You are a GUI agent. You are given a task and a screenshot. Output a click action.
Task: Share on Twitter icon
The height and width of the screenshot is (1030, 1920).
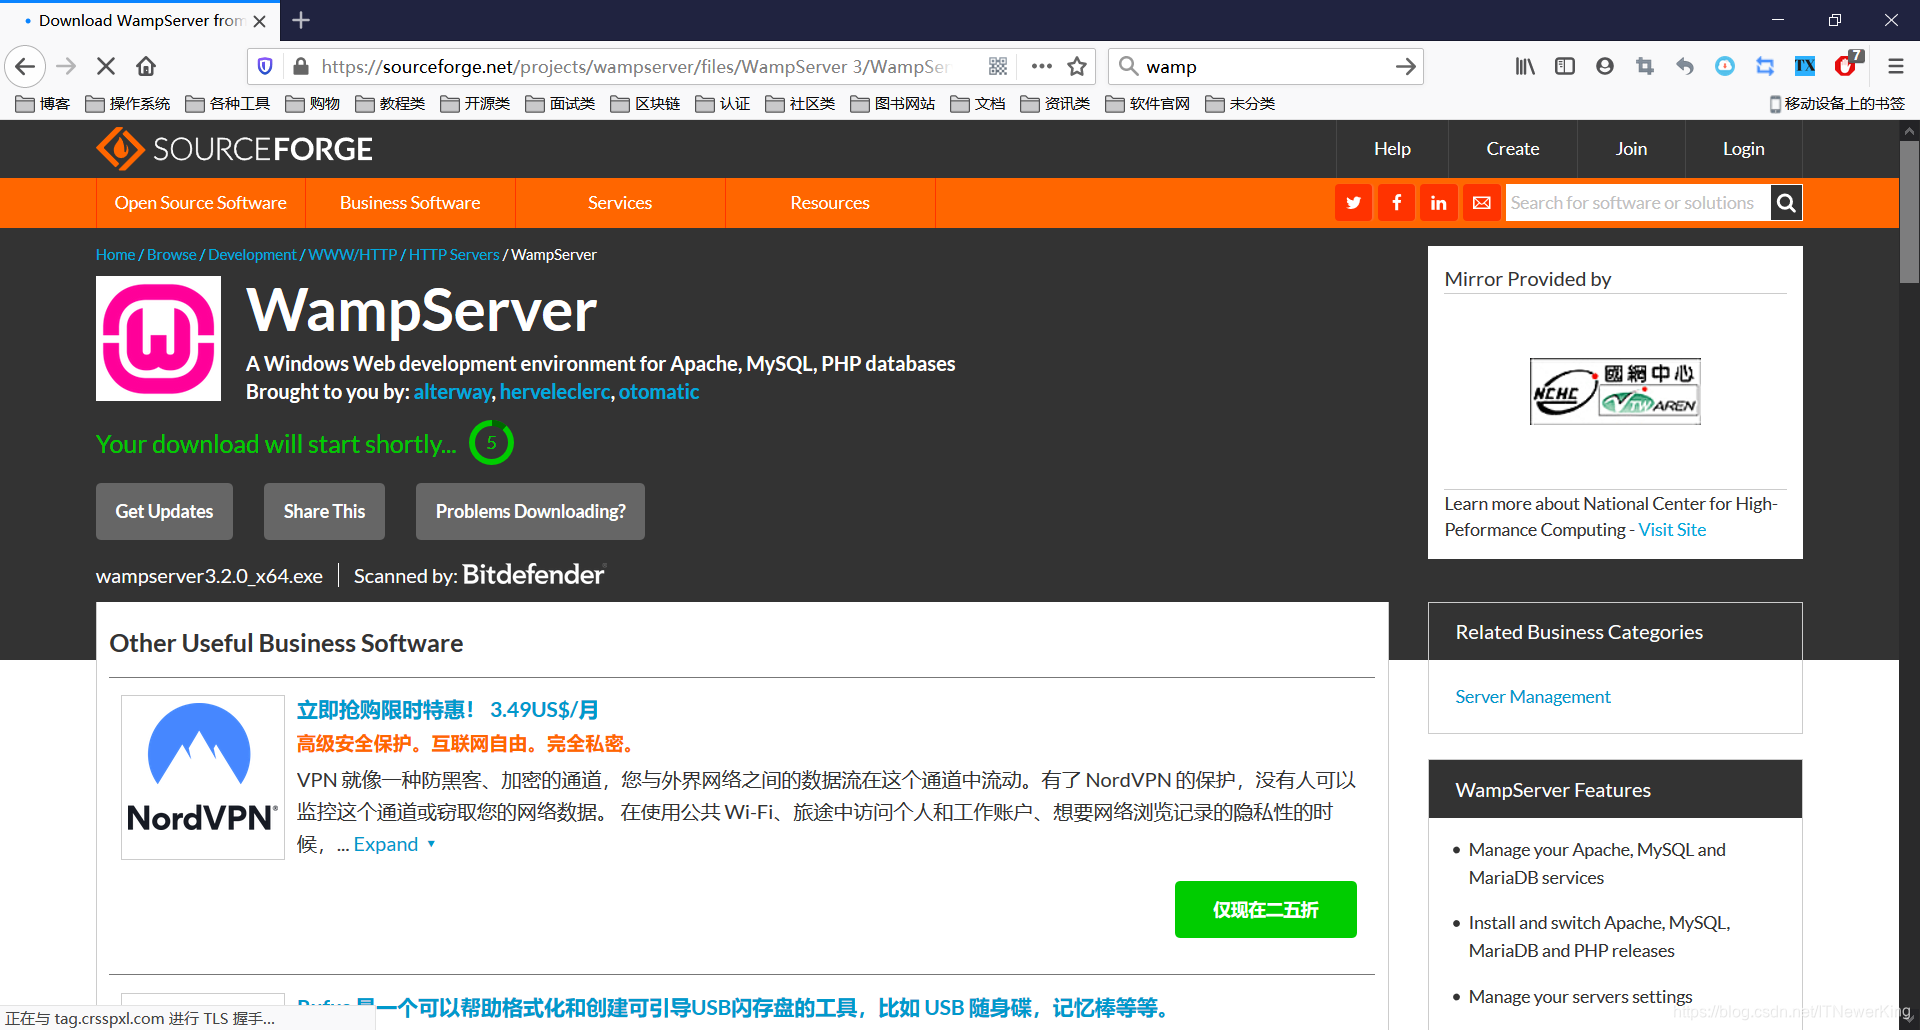1353,203
